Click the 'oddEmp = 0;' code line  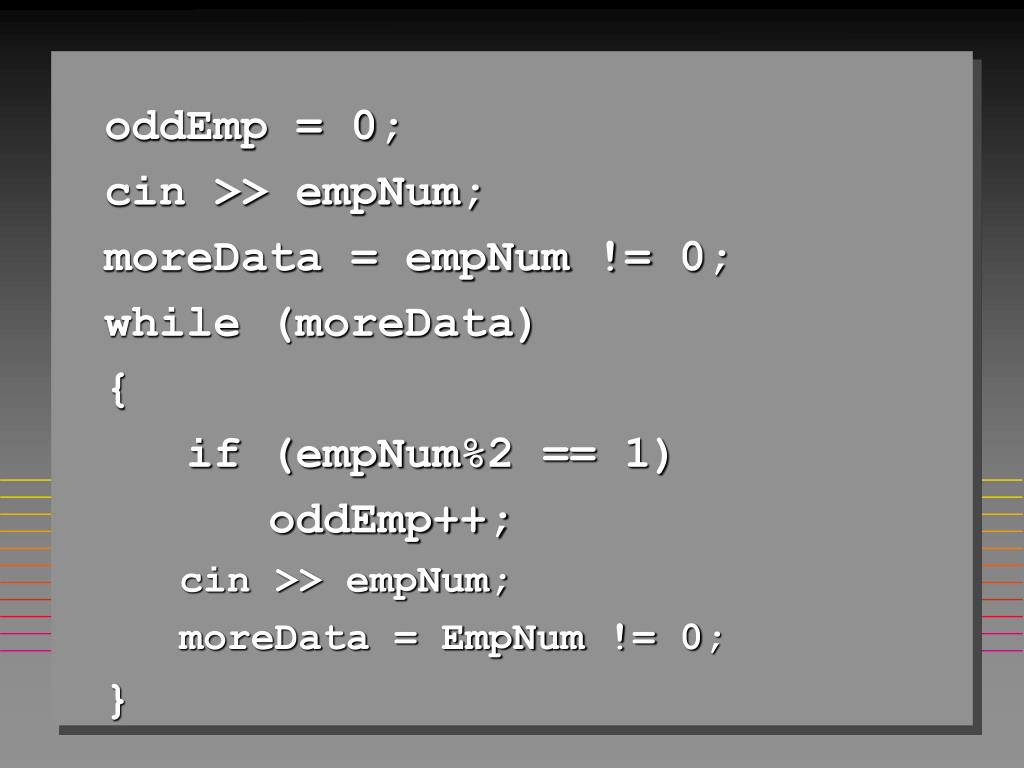[253, 127]
